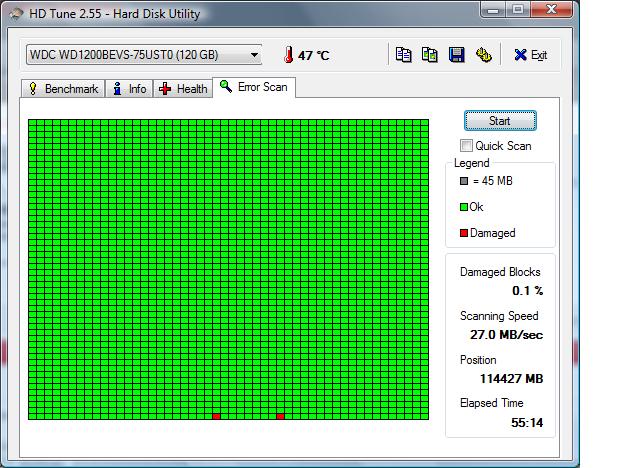Click the 114427 MB position value
Screen dimensions: 640x468
coord(511,379)
